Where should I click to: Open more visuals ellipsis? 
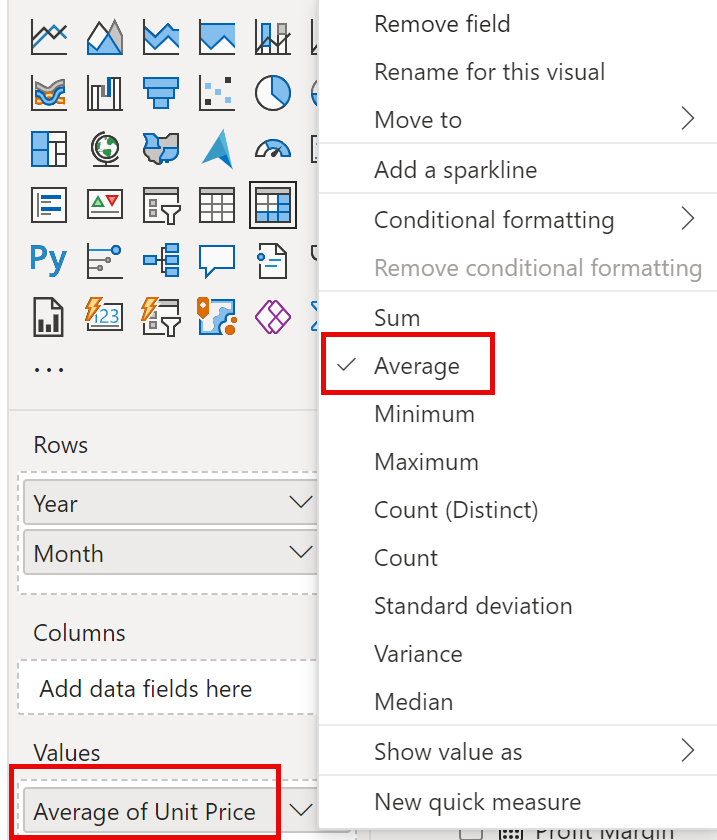pos(49,370)
